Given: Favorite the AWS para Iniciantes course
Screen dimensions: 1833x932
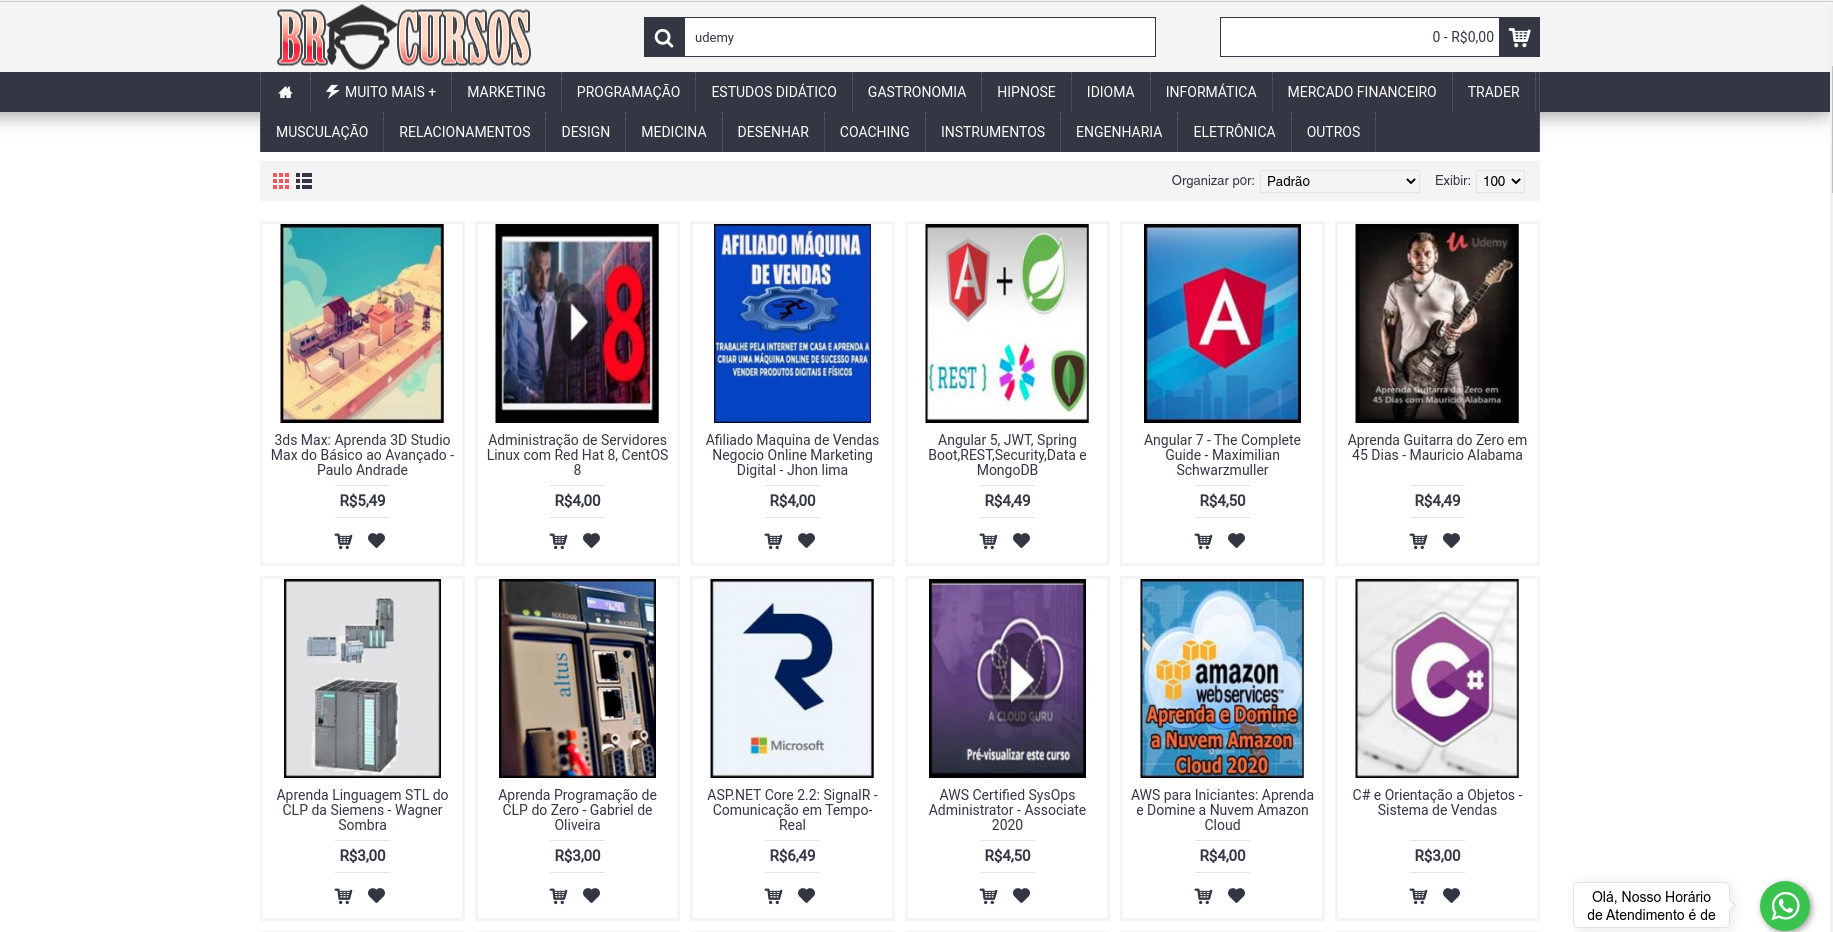Looking at the screenshot, I should point(1237,895).
